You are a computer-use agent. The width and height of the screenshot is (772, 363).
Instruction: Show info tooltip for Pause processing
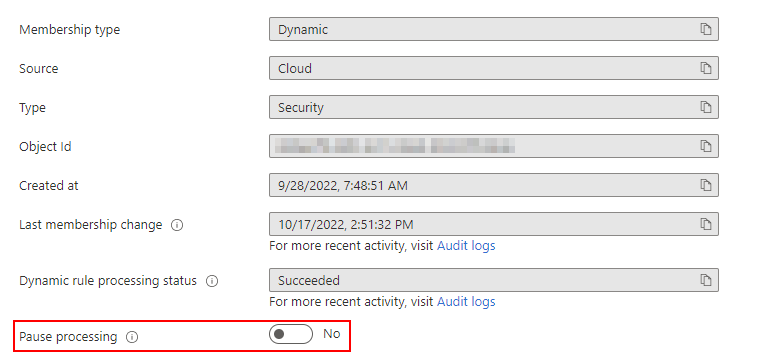click(x=132, y=337)
